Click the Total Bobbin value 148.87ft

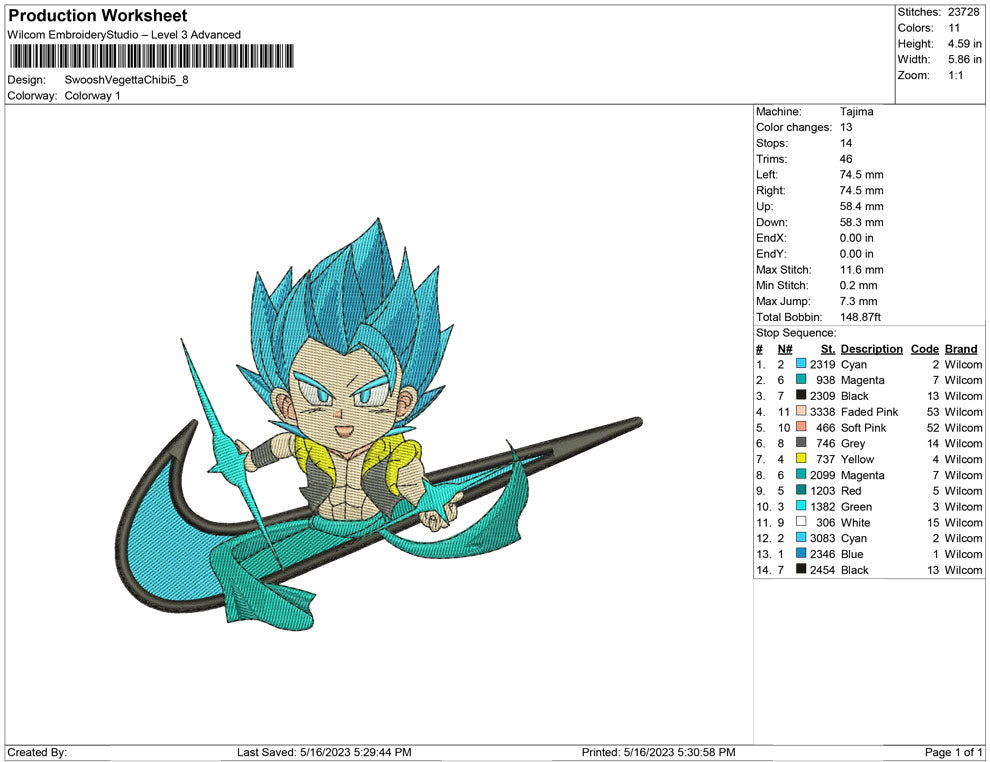860,317
